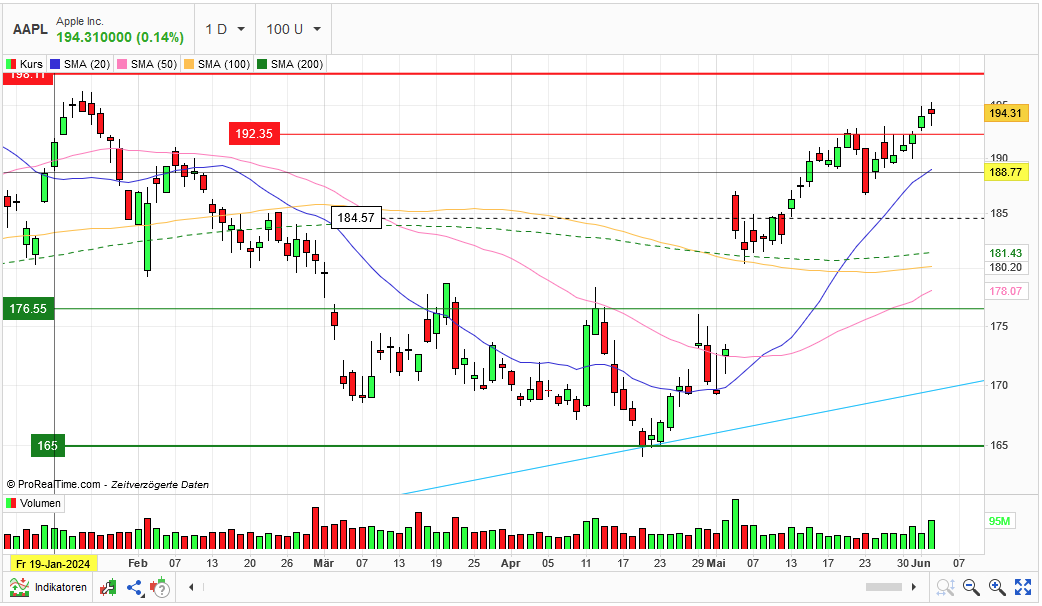Click the blue share icon

pyautogui.click(x=135, y=588)
